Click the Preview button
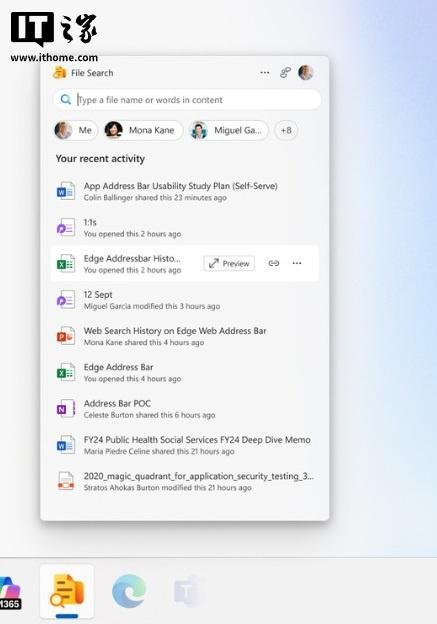437x624 pixels. [x=229, y=263]
